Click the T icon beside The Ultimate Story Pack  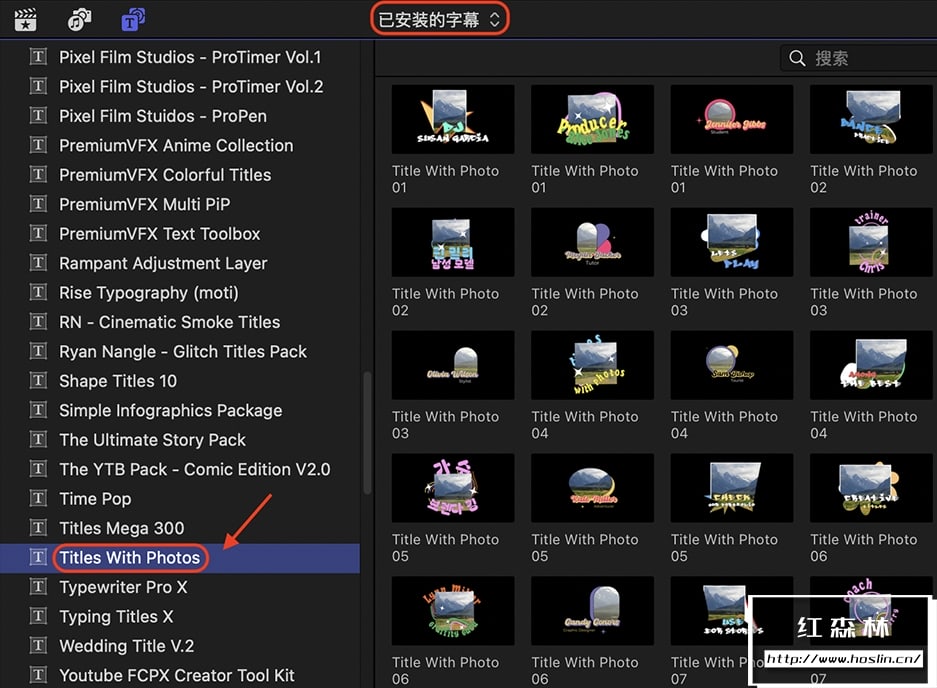click(38, 439)
